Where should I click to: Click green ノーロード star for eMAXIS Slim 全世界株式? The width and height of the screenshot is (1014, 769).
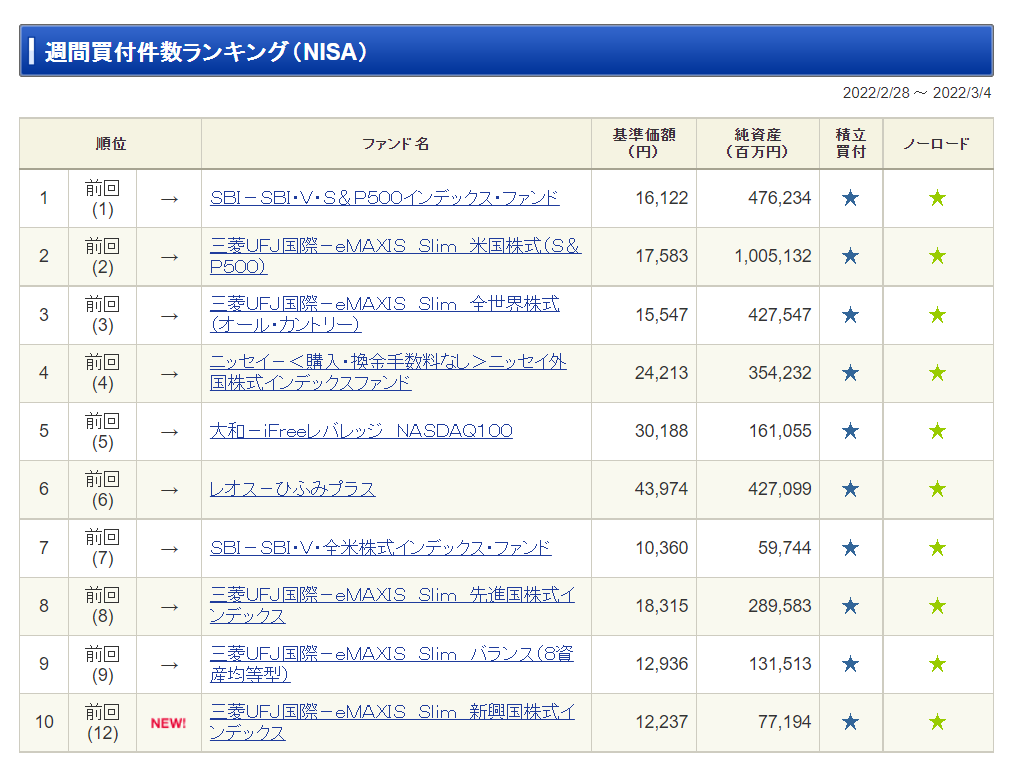point(937,315)
